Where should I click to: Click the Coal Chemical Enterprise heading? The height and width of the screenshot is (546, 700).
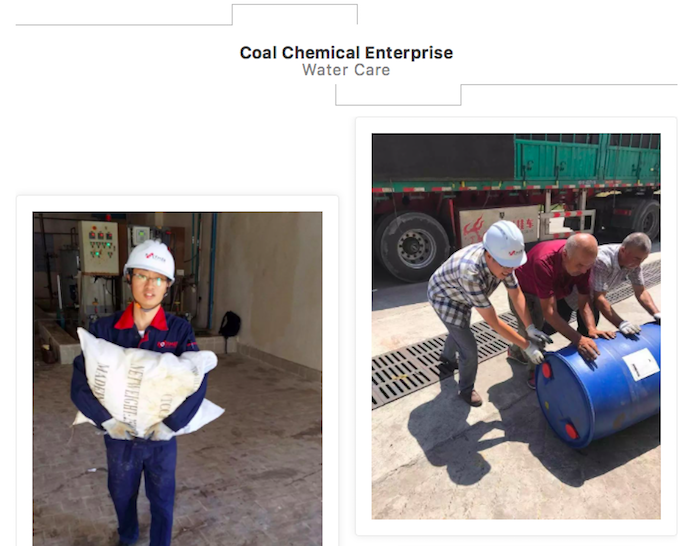tap(346, 53)
